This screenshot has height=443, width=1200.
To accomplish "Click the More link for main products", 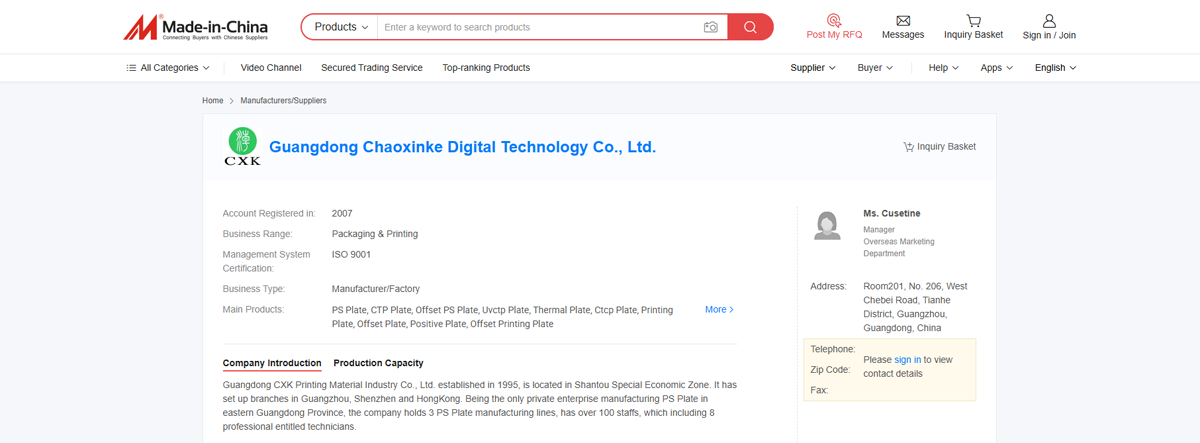I will click(x=719, y=310).
